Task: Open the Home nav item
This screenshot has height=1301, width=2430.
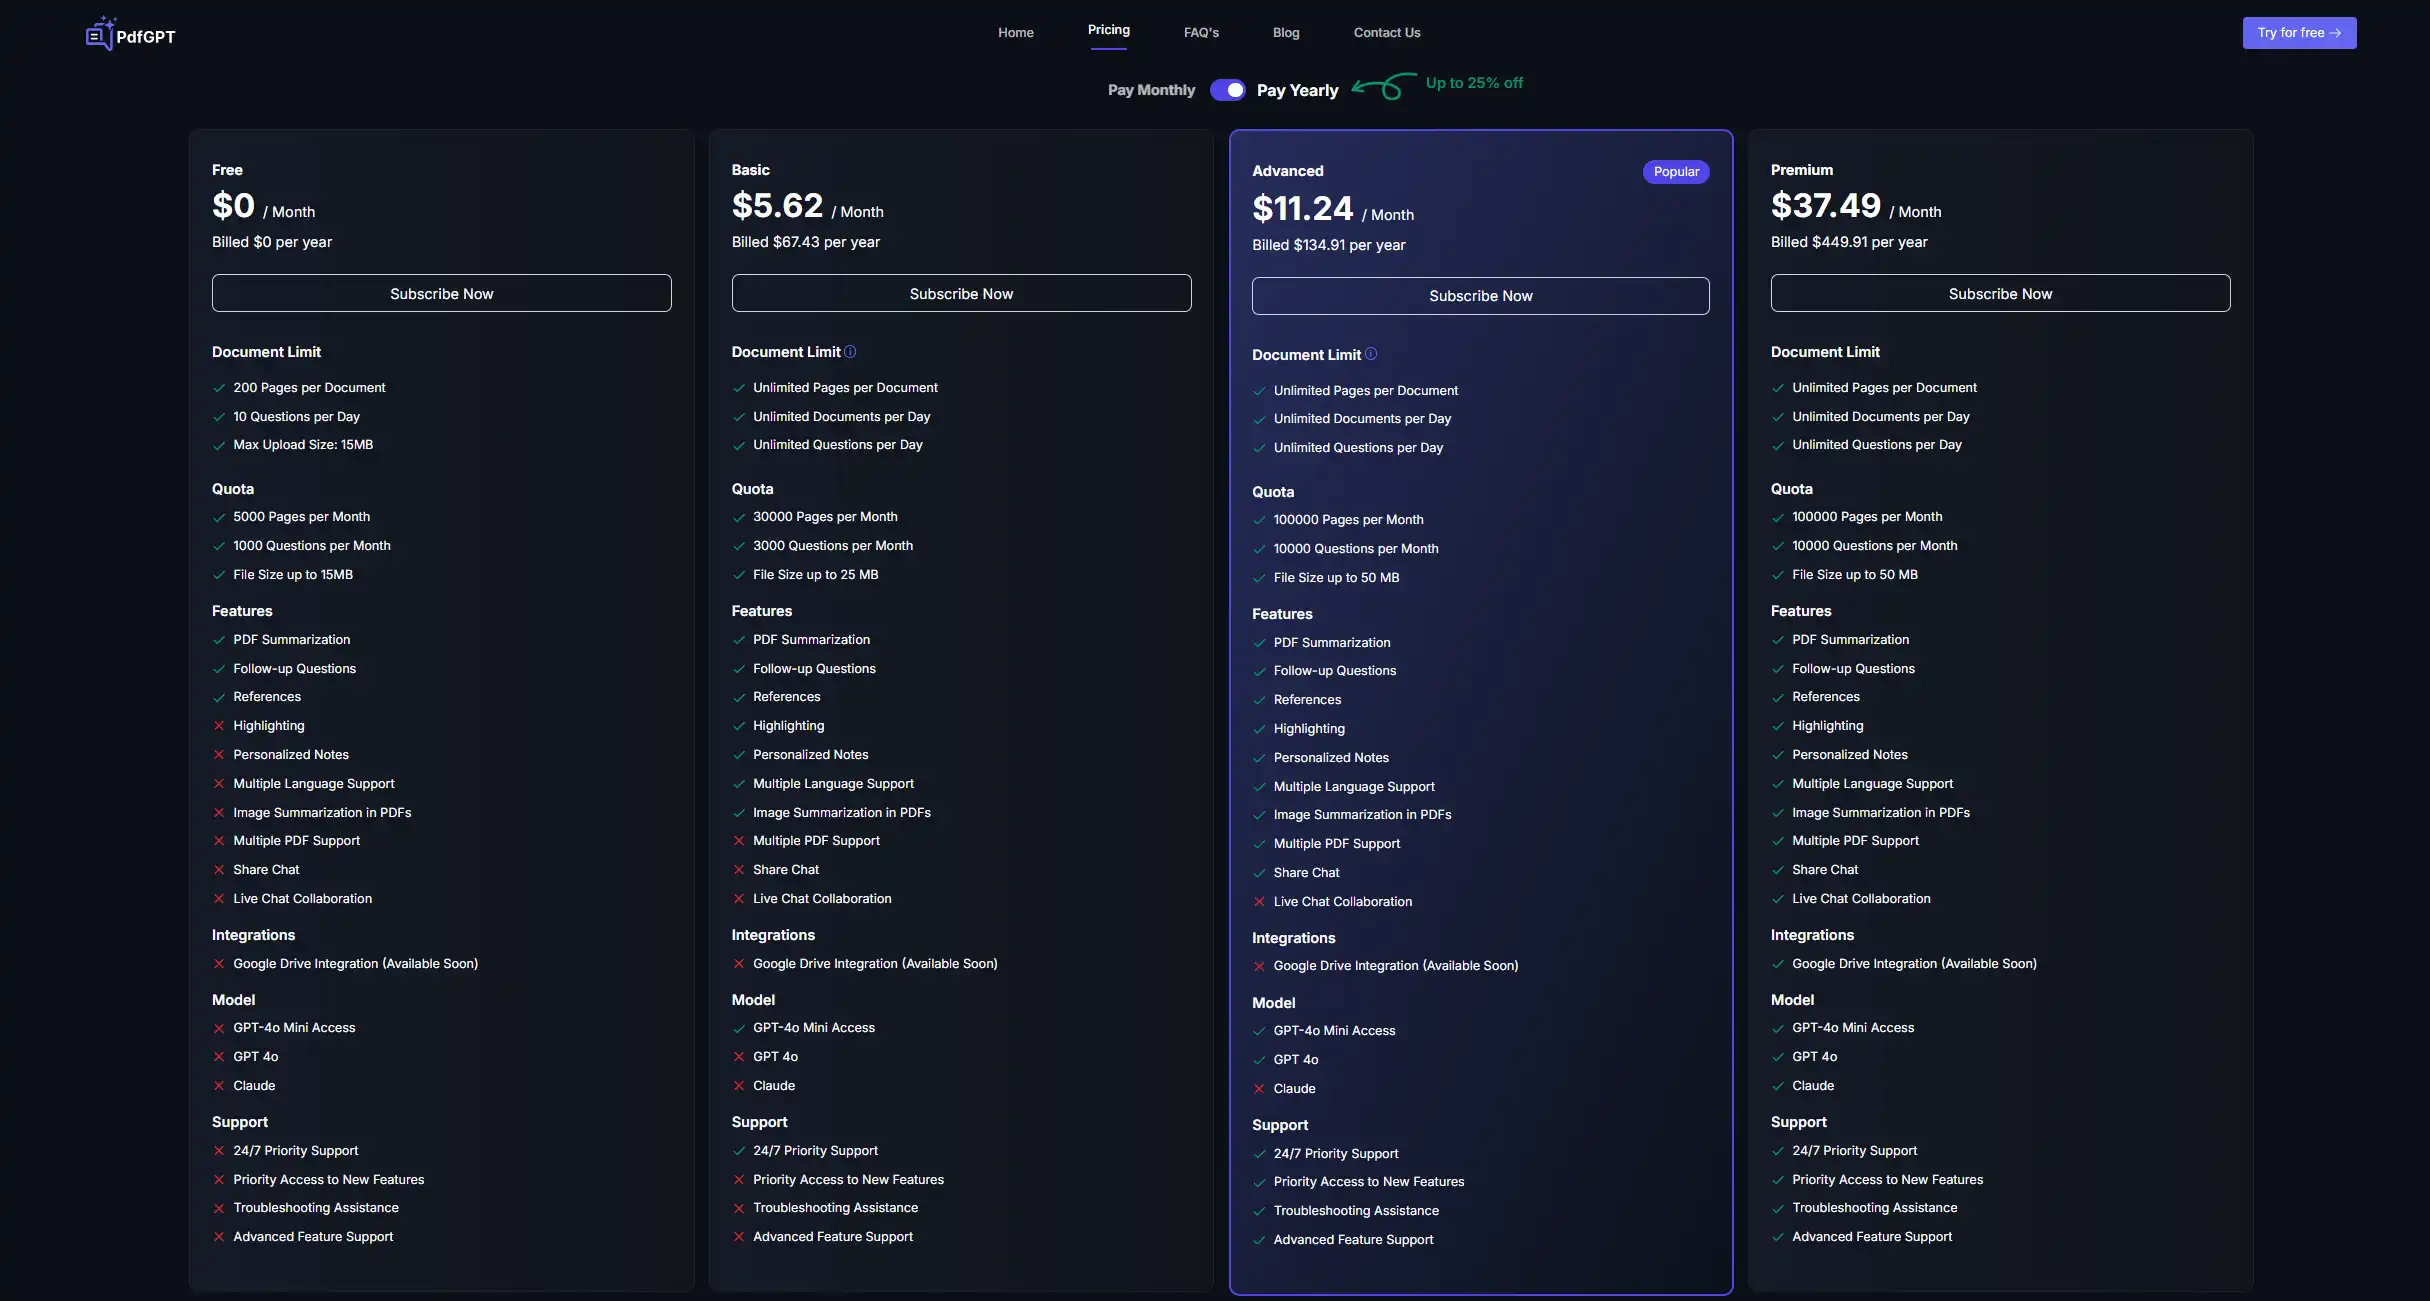Action: click(1015, 33)
